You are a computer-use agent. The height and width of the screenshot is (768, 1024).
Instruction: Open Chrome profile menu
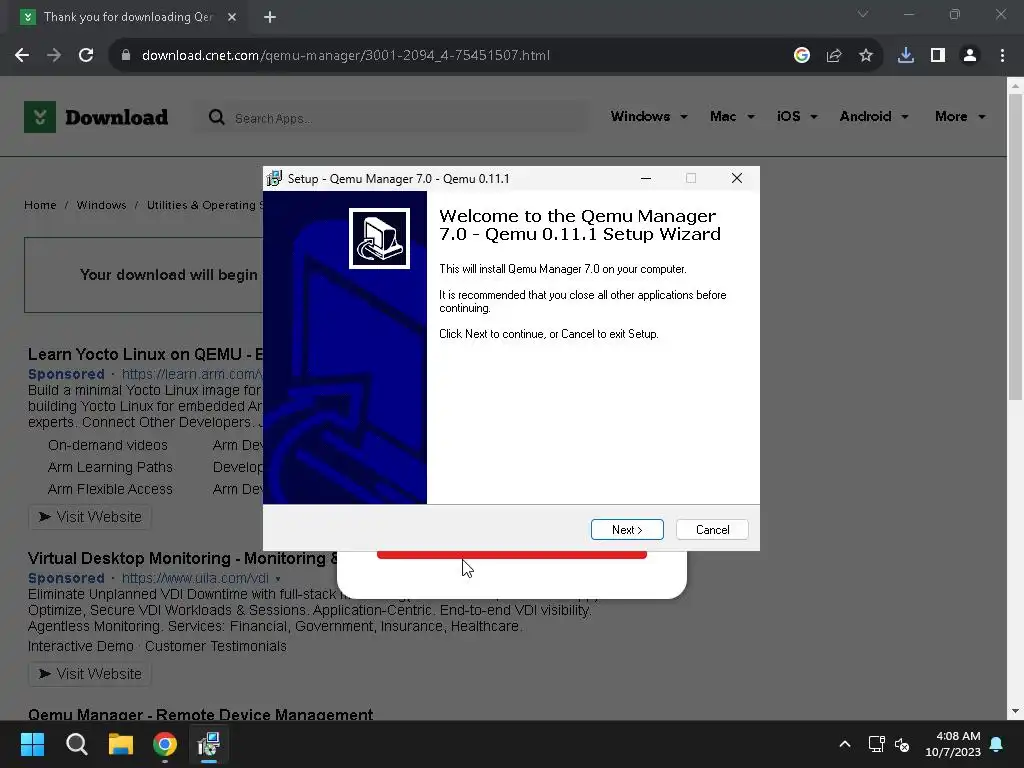(970, 56)
